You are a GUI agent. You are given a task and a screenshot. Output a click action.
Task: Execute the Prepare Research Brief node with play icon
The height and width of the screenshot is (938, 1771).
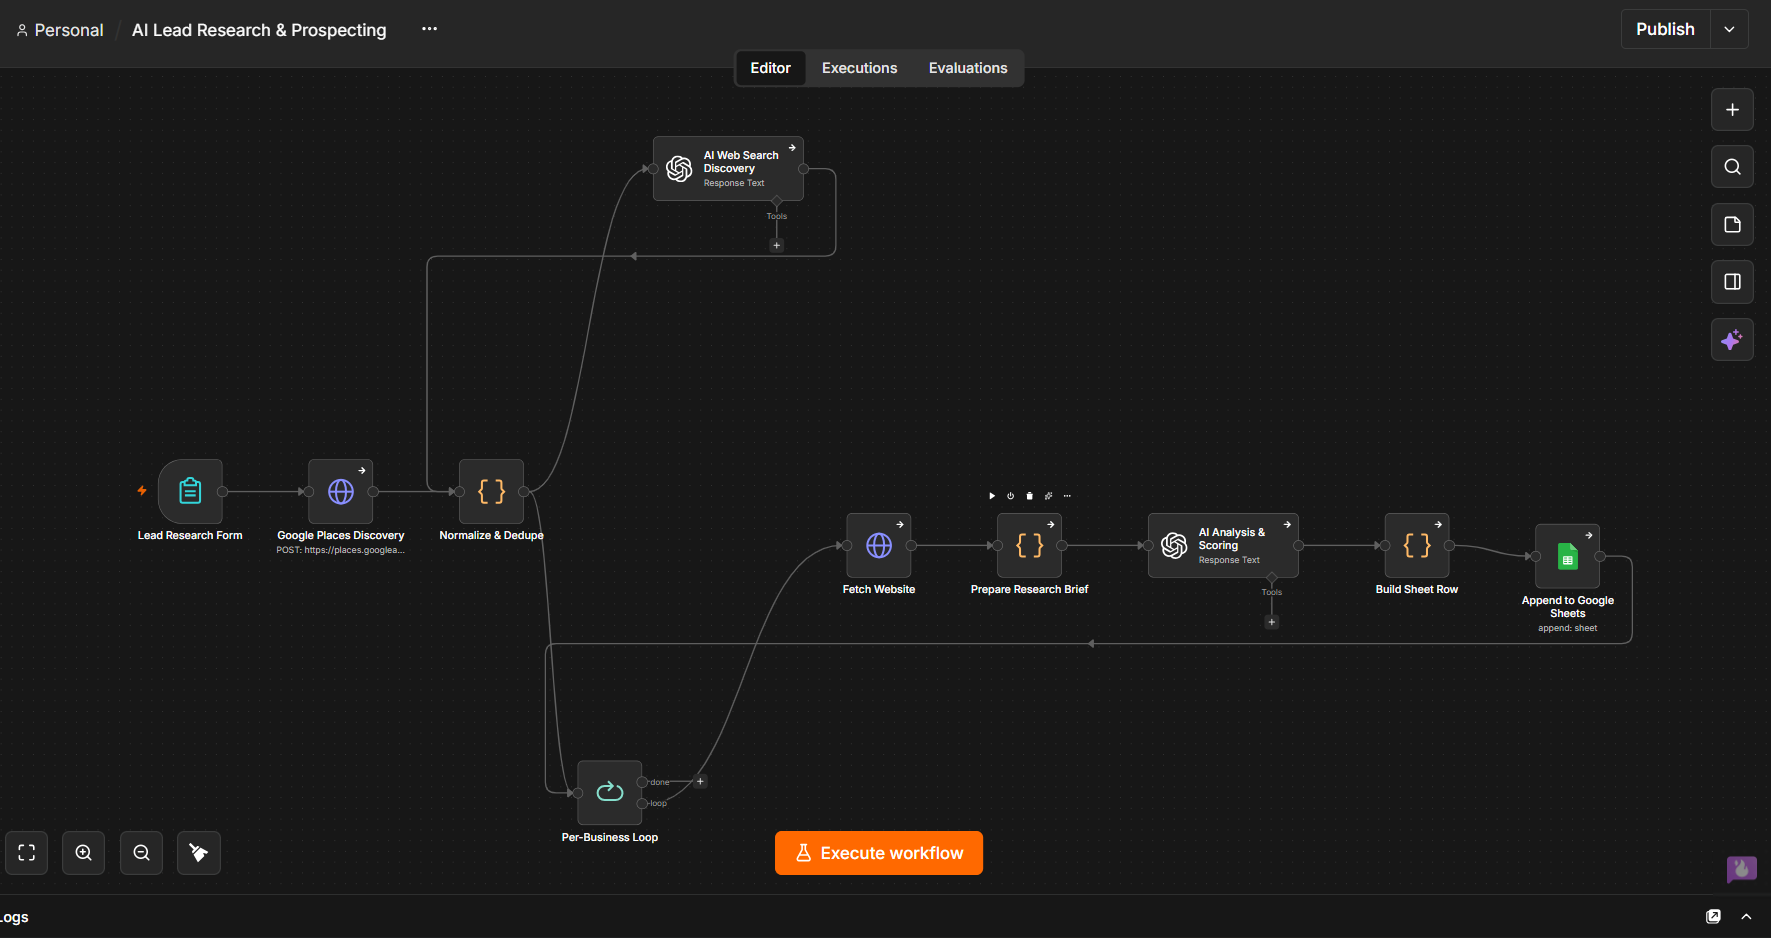pyautogui.click(x=992, y=496)
